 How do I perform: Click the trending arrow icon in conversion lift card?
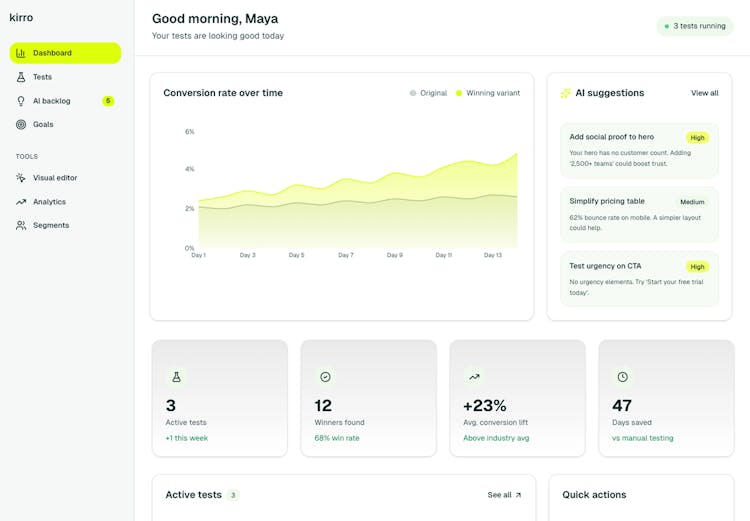pos(474,377)
